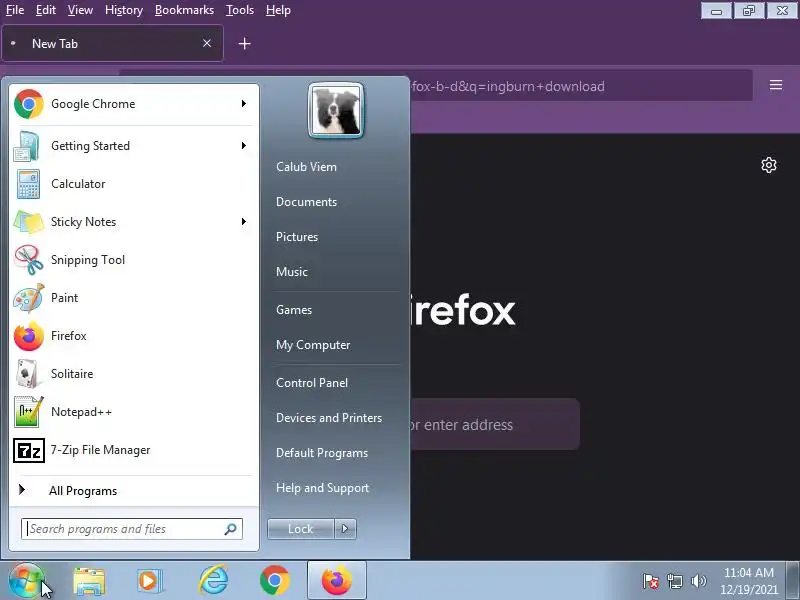
Task: Open the Pictures library link
Action: point(297,237)
